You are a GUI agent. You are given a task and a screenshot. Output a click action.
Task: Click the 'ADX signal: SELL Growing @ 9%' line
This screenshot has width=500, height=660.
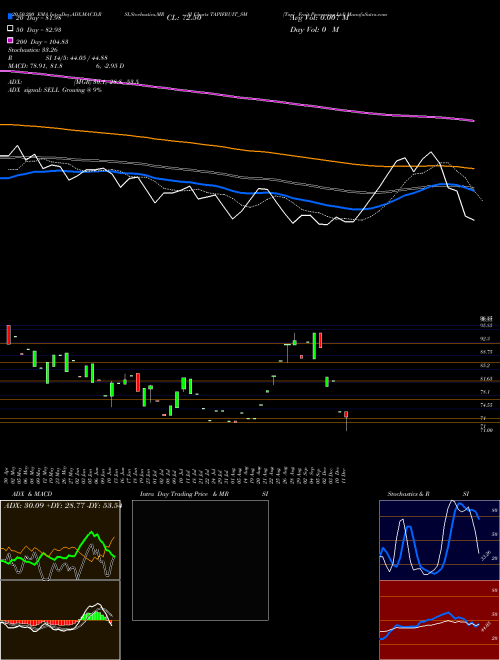coord(55,90)
